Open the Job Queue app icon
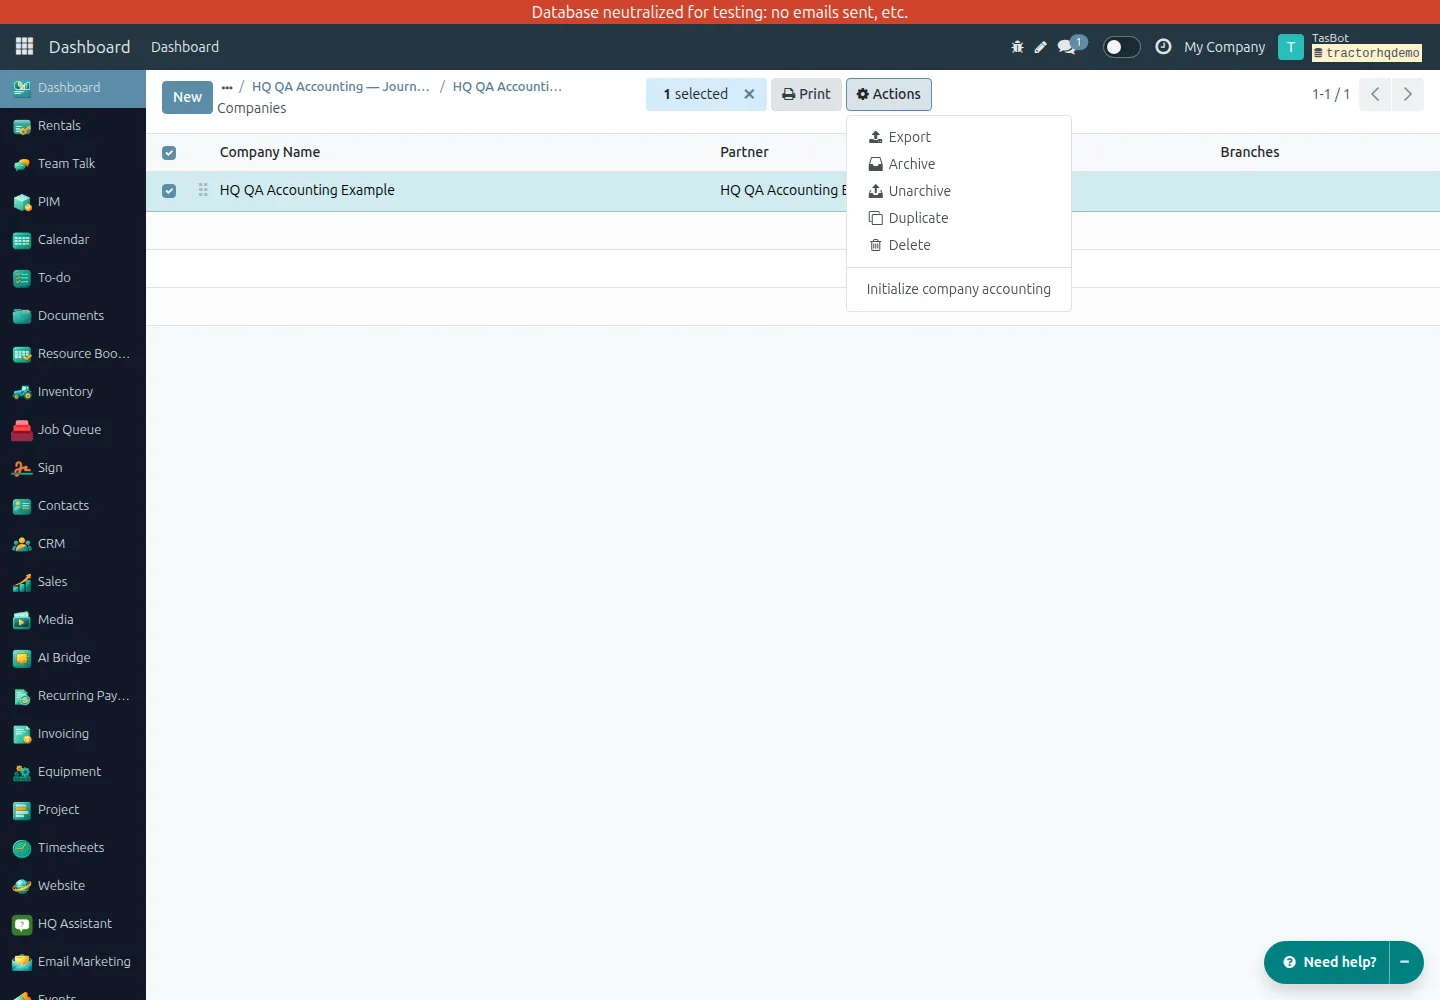Image resolution: width=1440 pixels, height=1000 pixels. (22, 430)
